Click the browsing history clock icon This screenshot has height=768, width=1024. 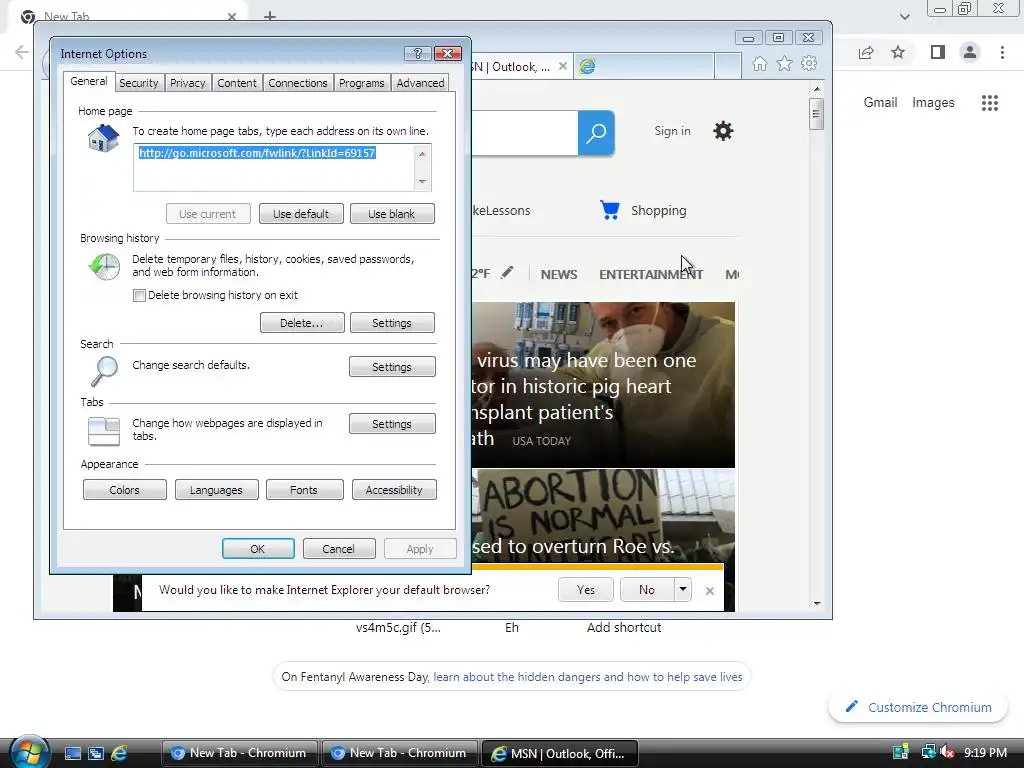click(x=104, y=266)
